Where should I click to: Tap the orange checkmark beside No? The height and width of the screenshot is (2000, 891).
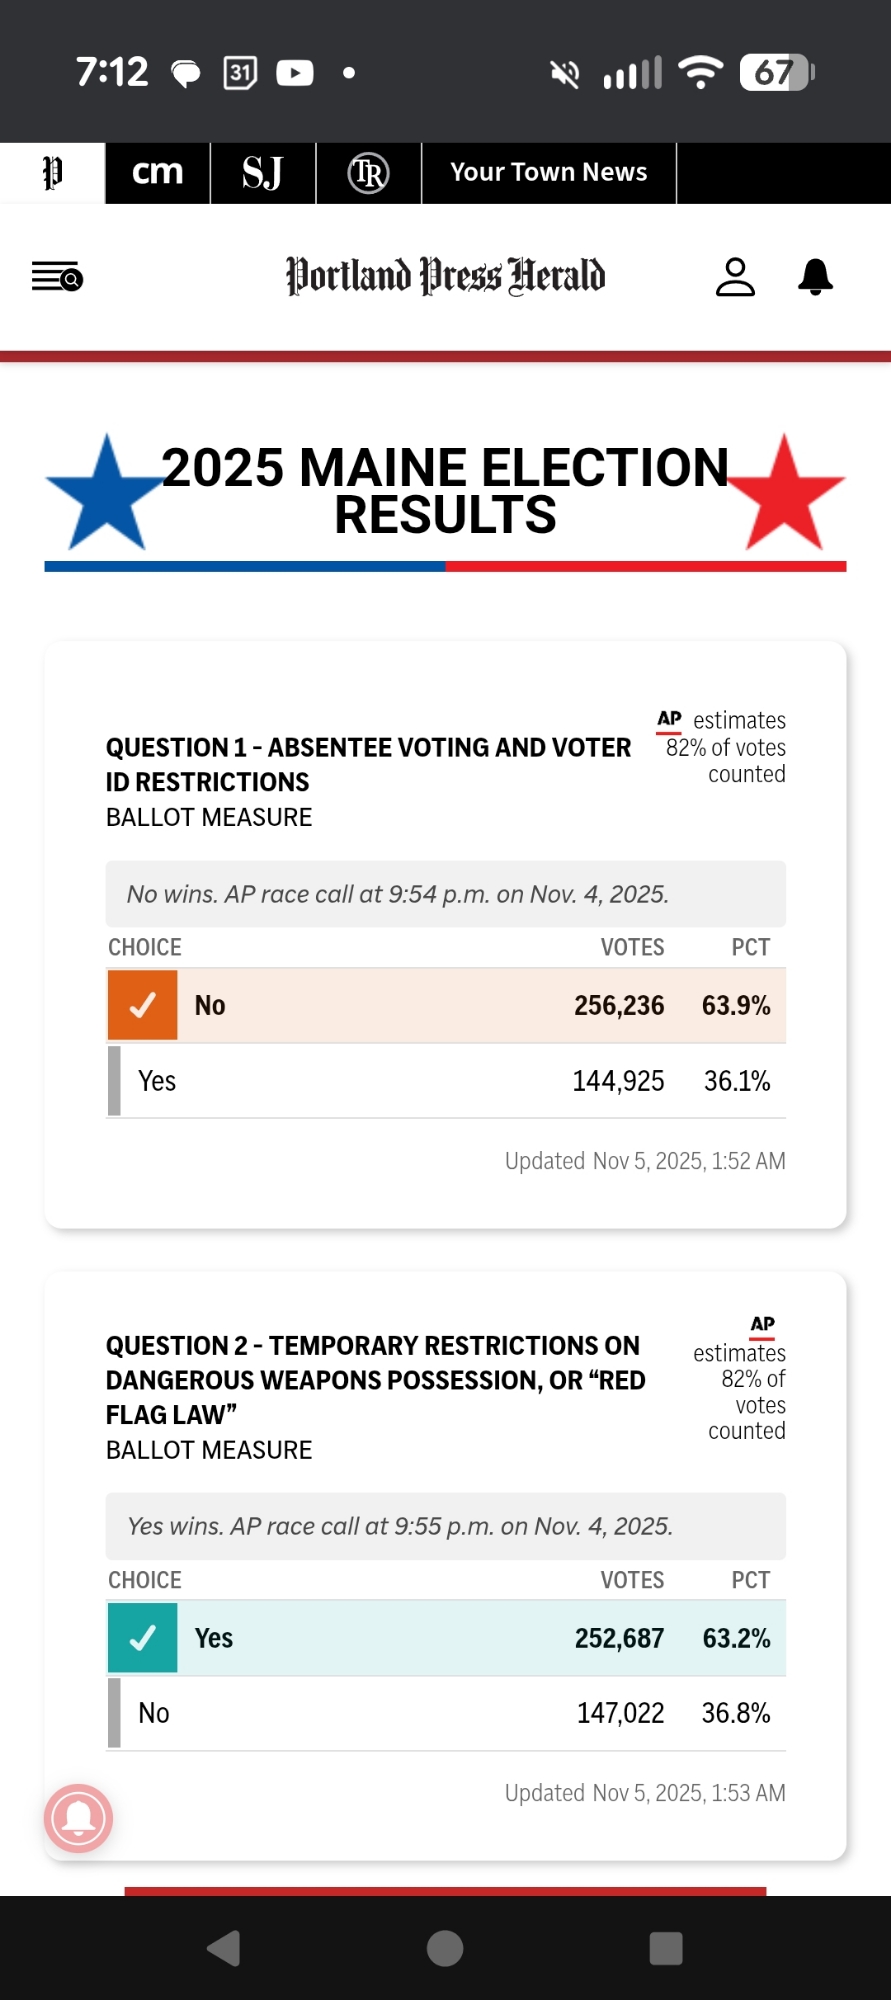[143, 1005]
